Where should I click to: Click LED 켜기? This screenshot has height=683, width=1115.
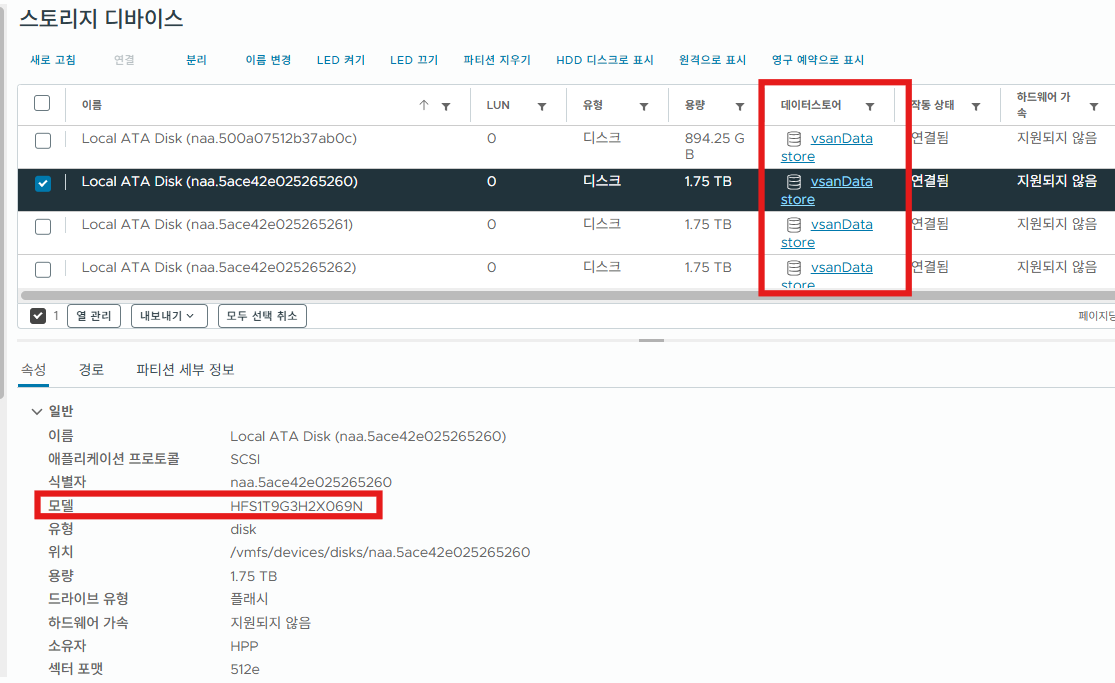coord(341,60)
